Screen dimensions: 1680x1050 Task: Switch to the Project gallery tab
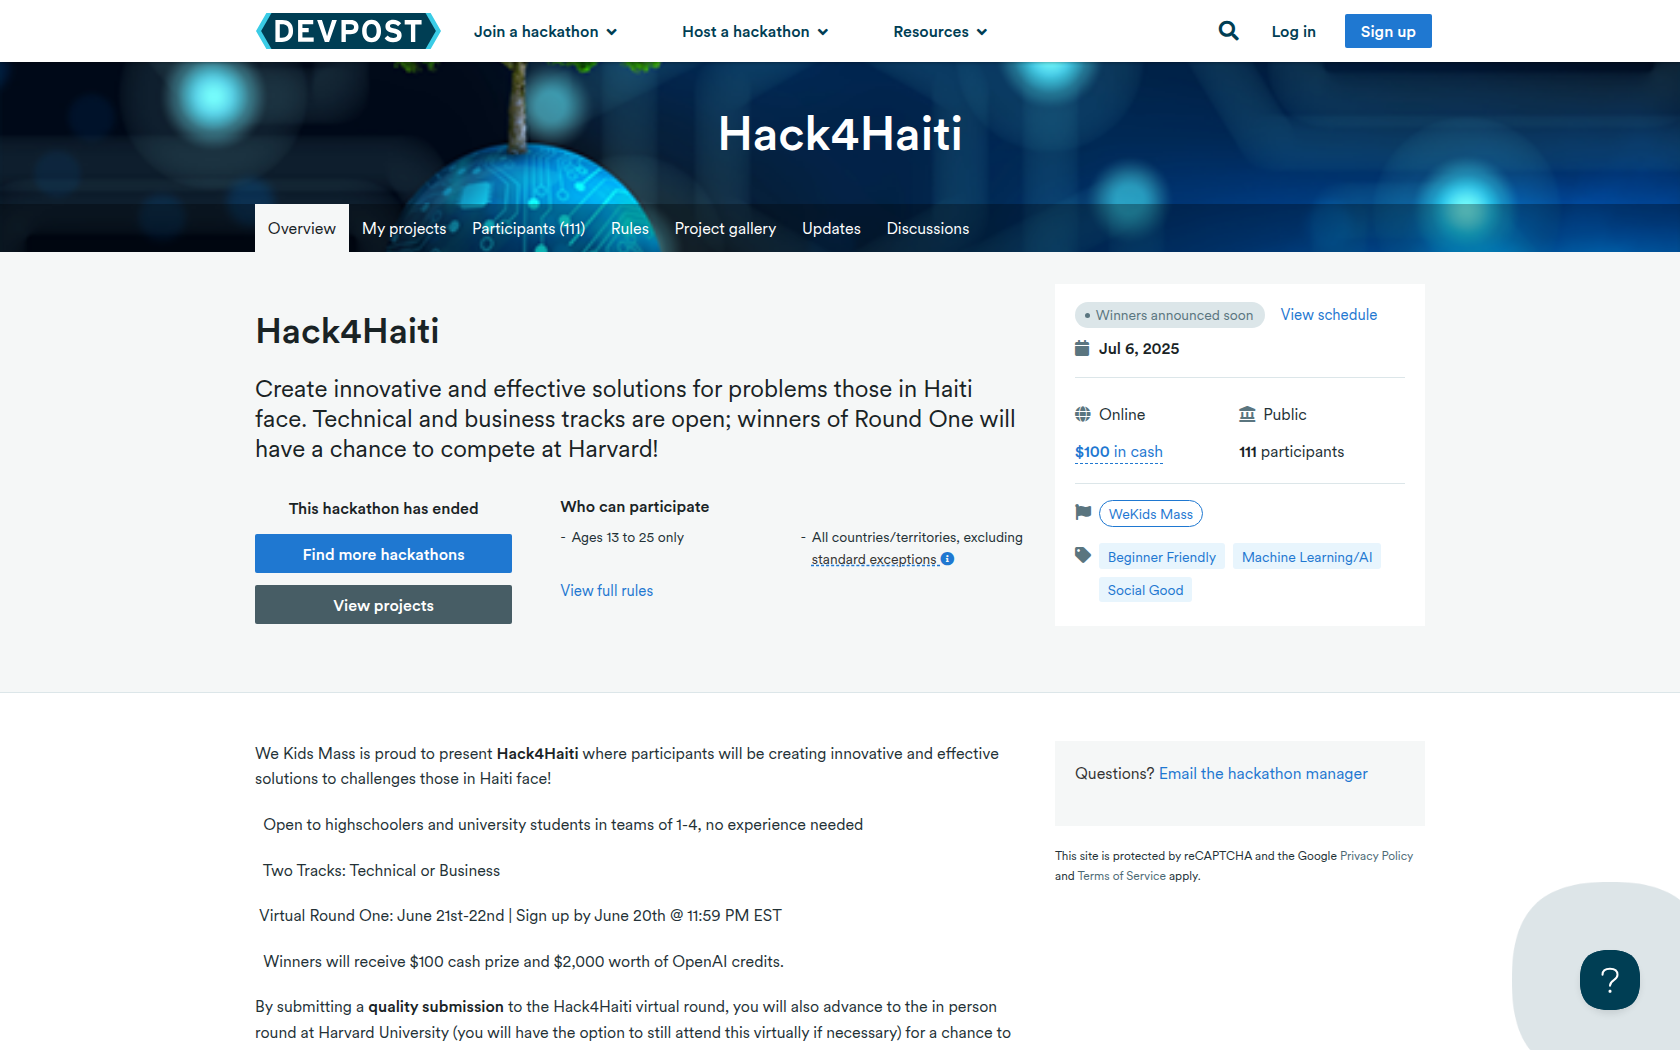(x=725, y=229)
